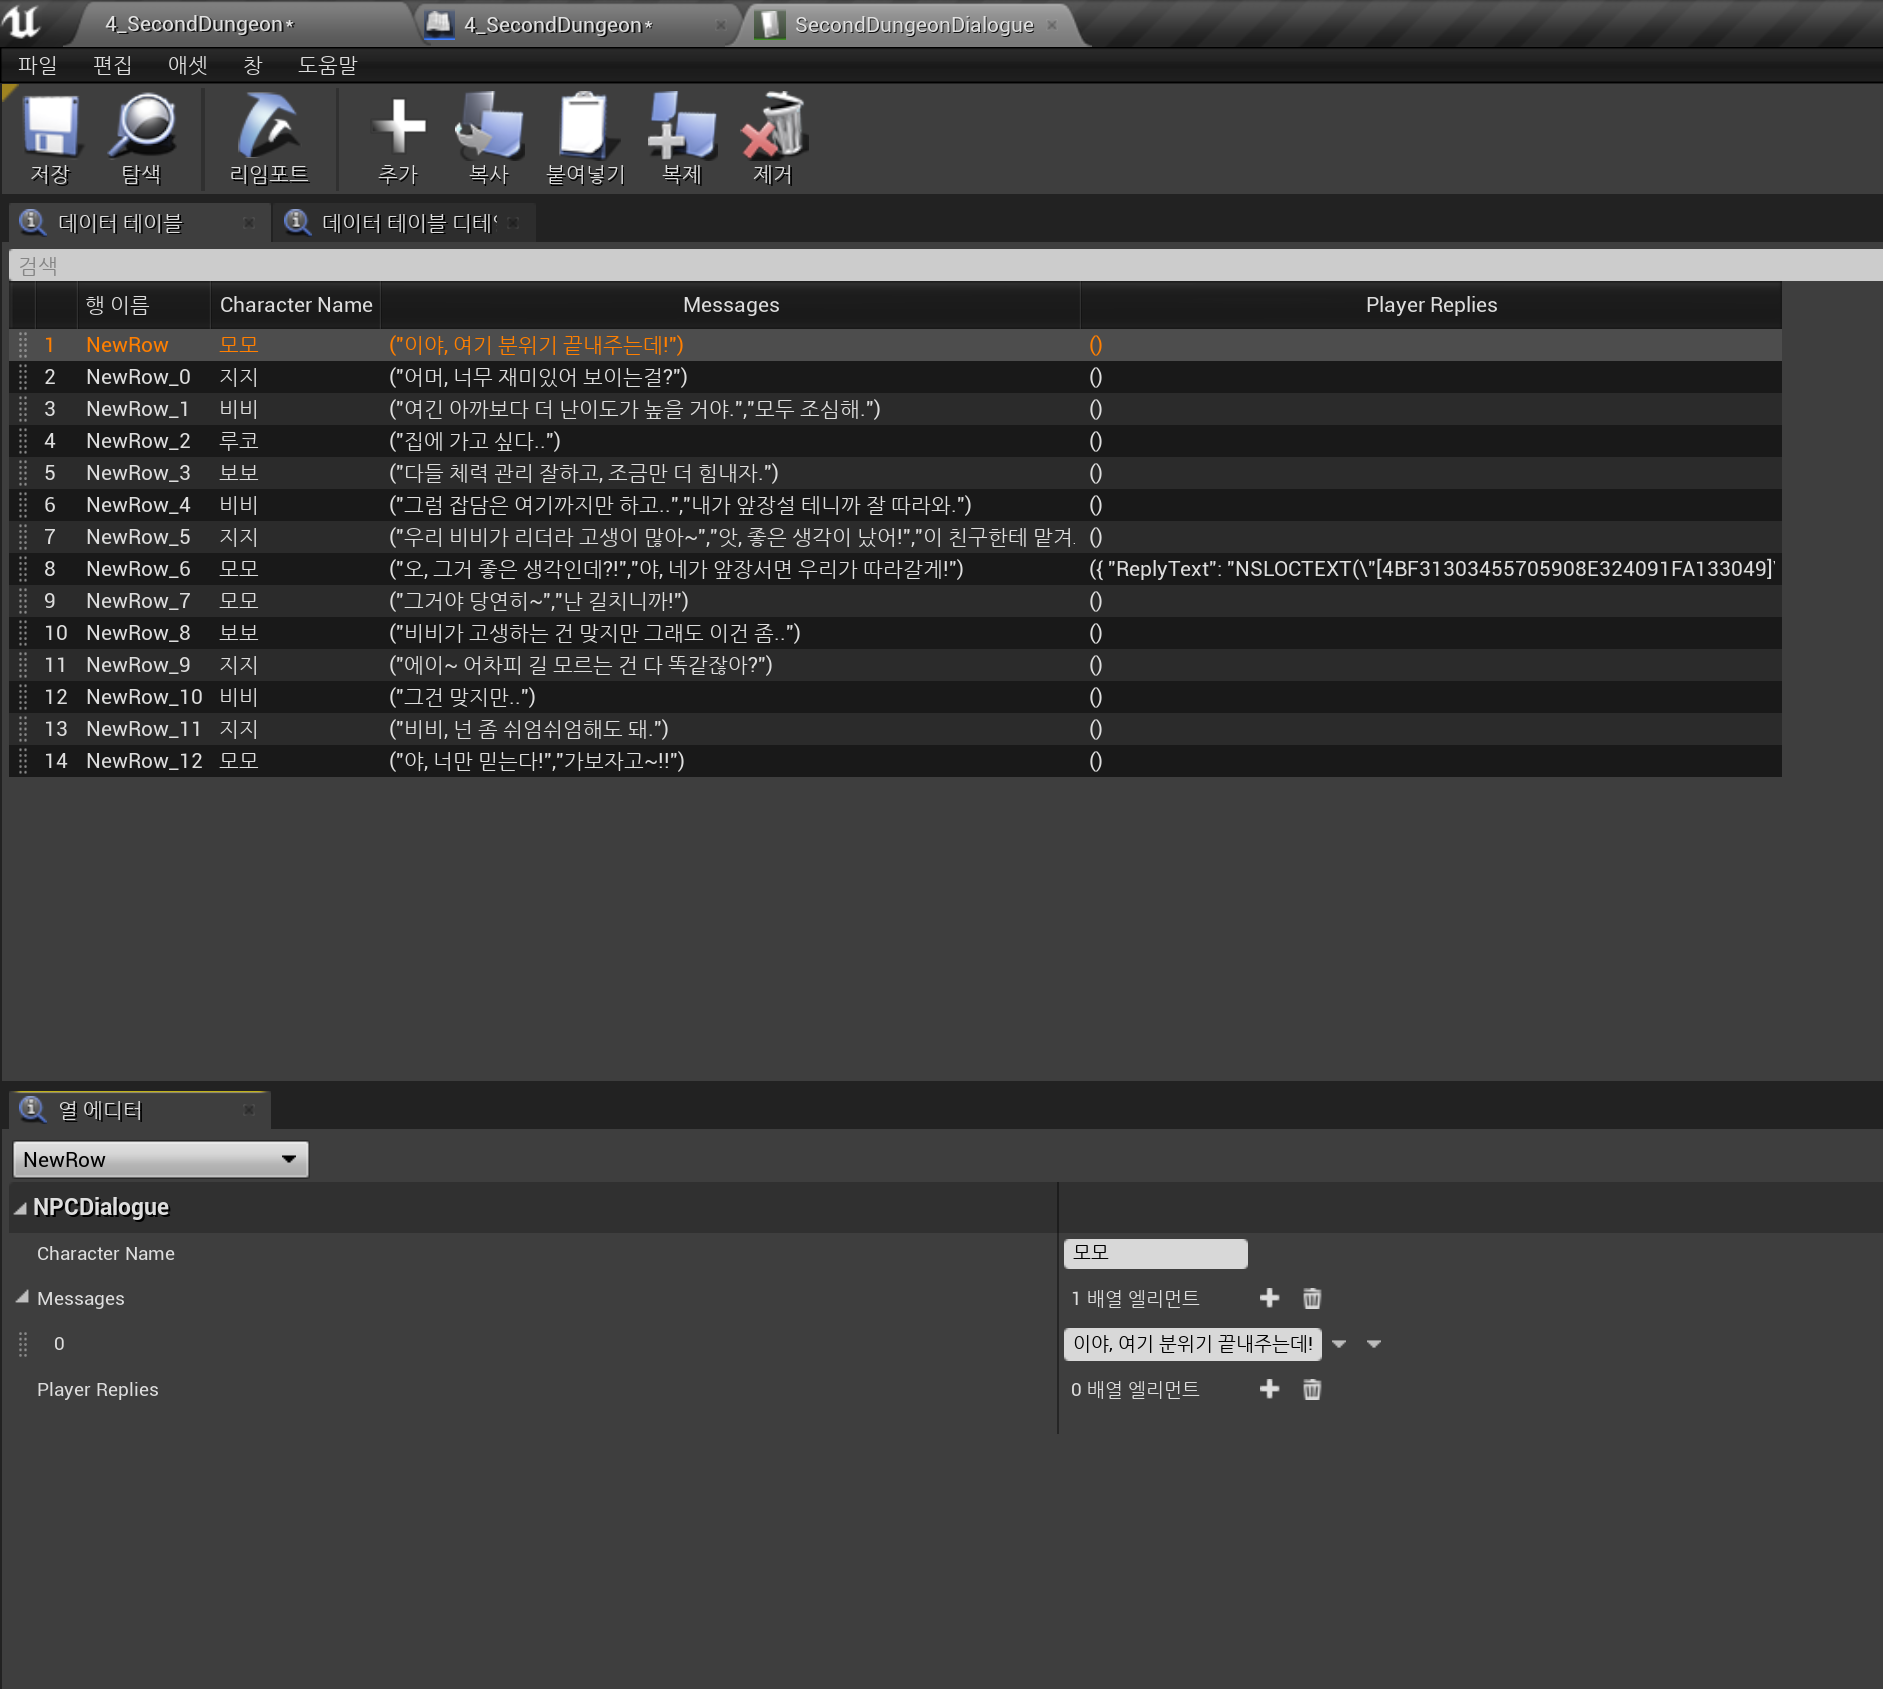Duplicate the row with 복제 icon
The width and height of the screenshot is (1883, 1689).
(681, 128)
